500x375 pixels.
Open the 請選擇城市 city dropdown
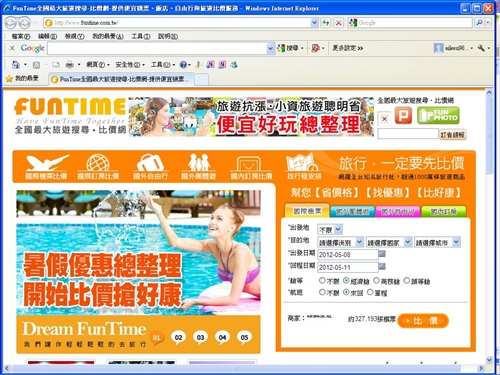437,242
